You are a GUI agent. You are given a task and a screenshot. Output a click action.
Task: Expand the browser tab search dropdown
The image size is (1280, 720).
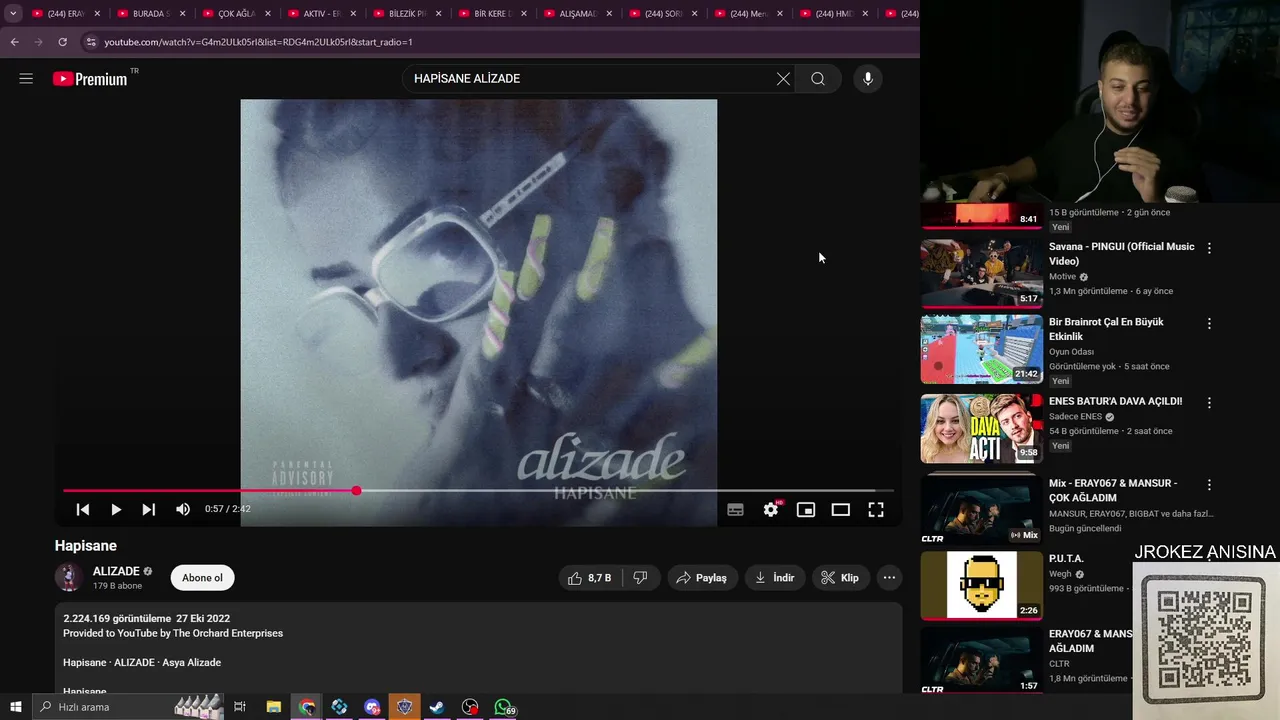tap(13, 14)
